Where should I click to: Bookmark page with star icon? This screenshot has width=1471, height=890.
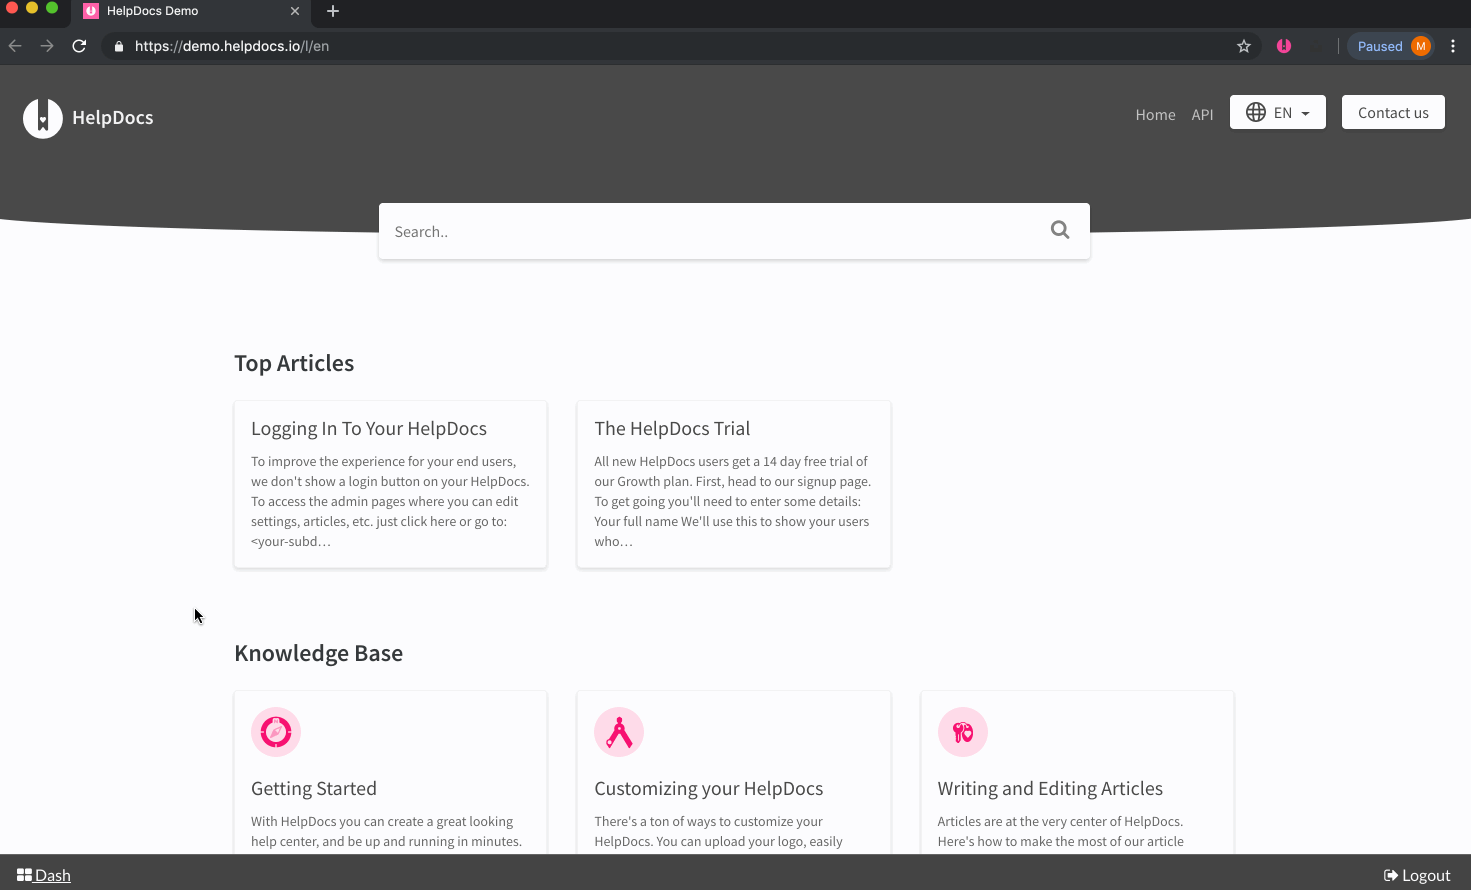pyautogui.click(x=1244, y=46)
